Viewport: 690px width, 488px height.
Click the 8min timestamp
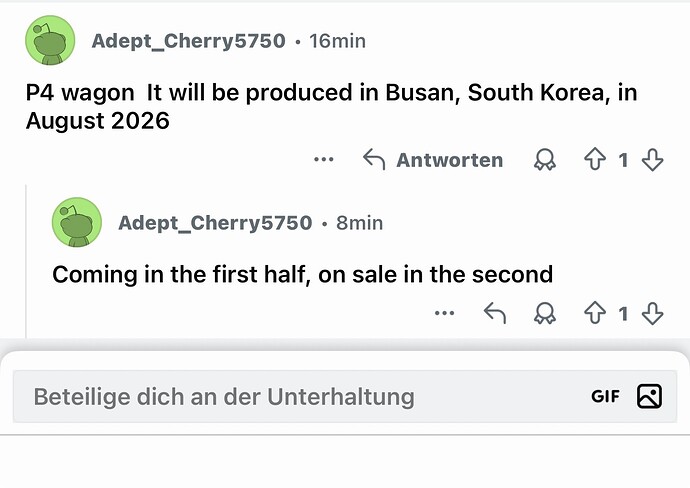359,223
